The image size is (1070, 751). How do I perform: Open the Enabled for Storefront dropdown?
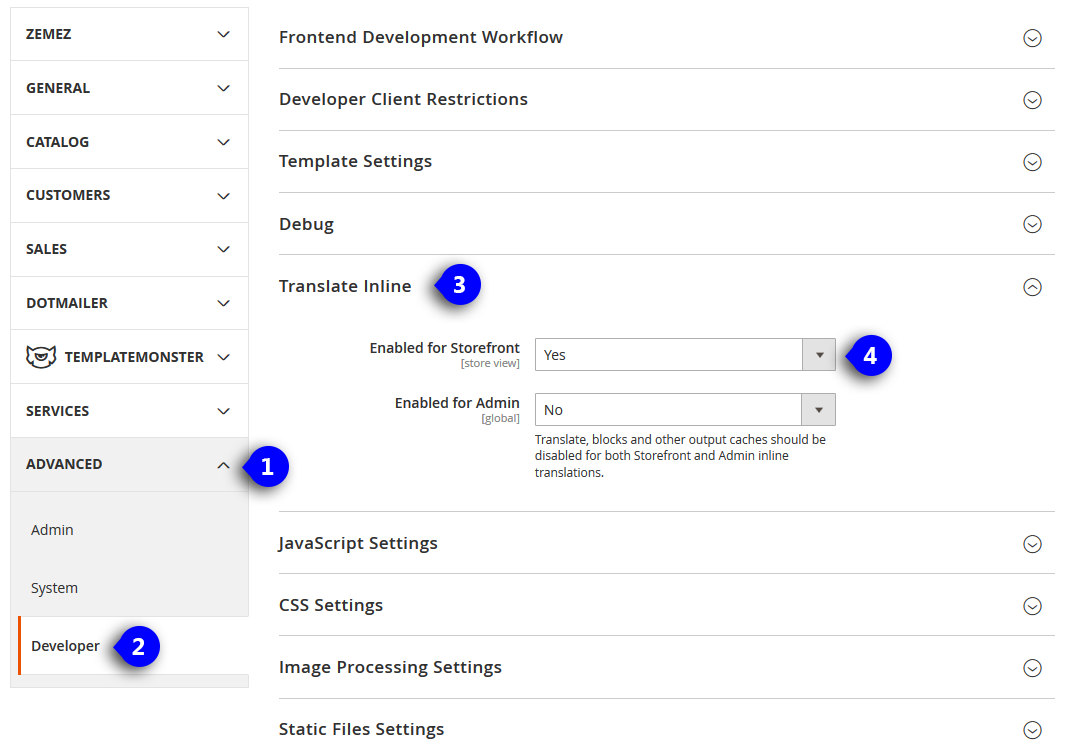tap(685, 355)
